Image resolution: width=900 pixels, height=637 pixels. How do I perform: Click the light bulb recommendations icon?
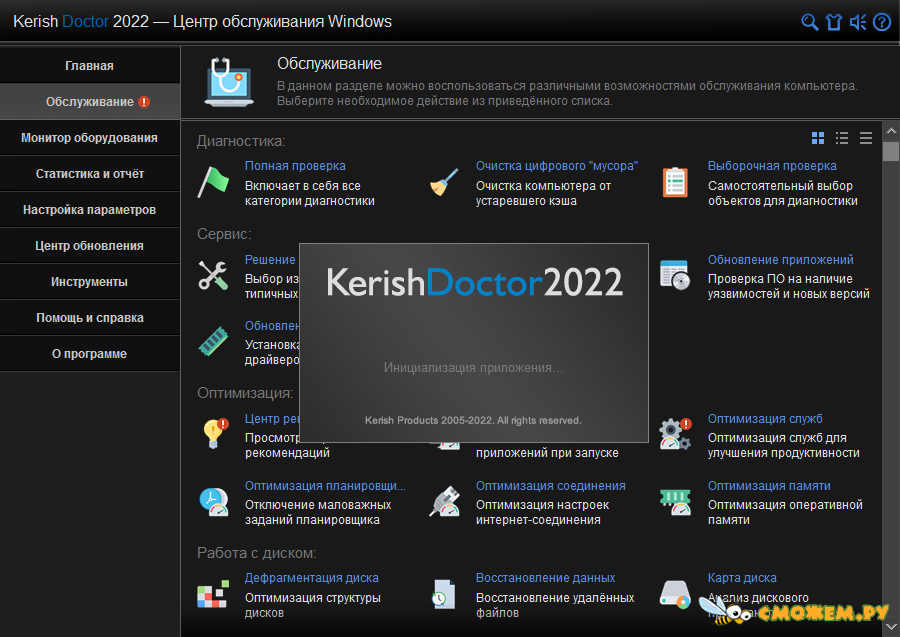tap(215, 434)
